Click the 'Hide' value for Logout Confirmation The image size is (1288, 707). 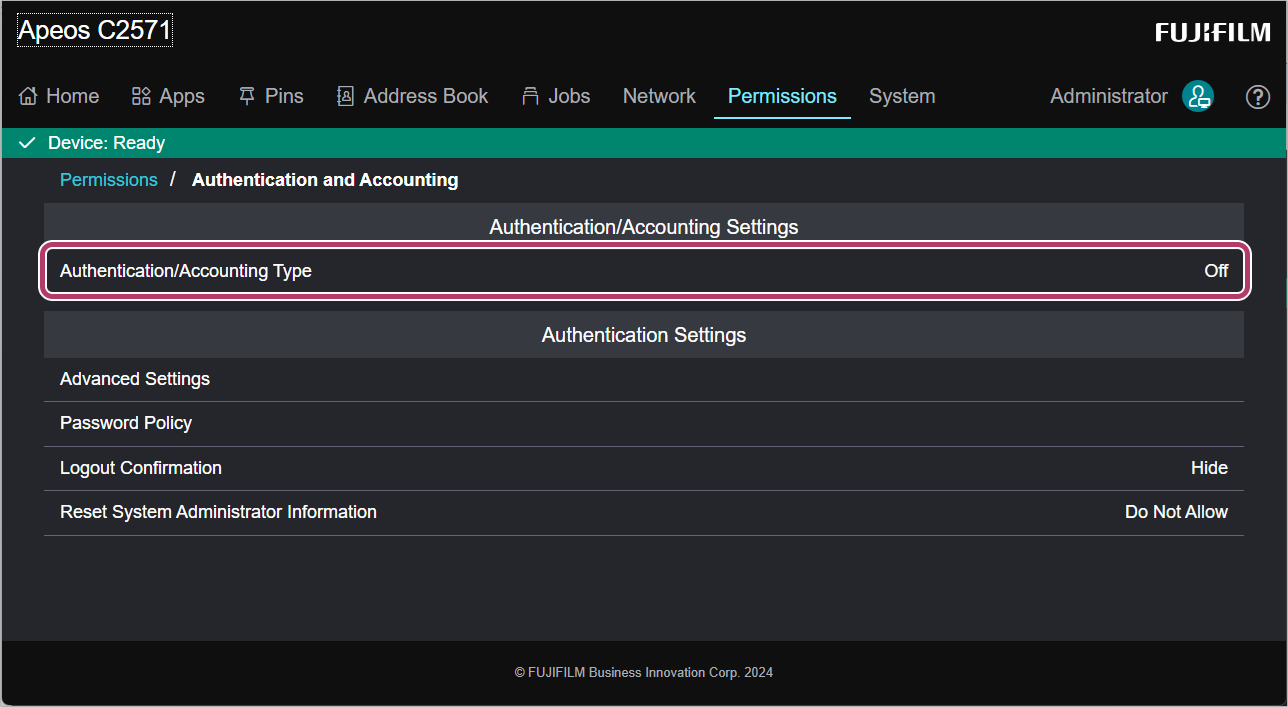tap(1209, 468)
